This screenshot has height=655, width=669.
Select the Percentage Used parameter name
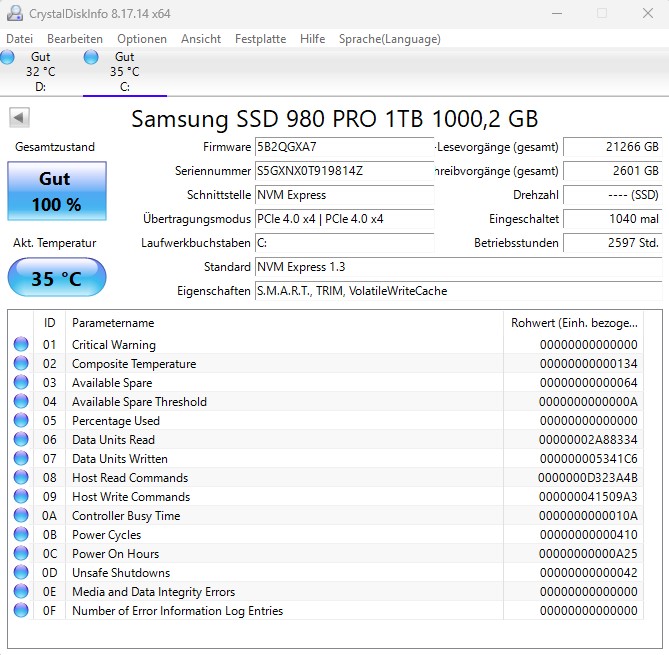[x=116, y=421]
